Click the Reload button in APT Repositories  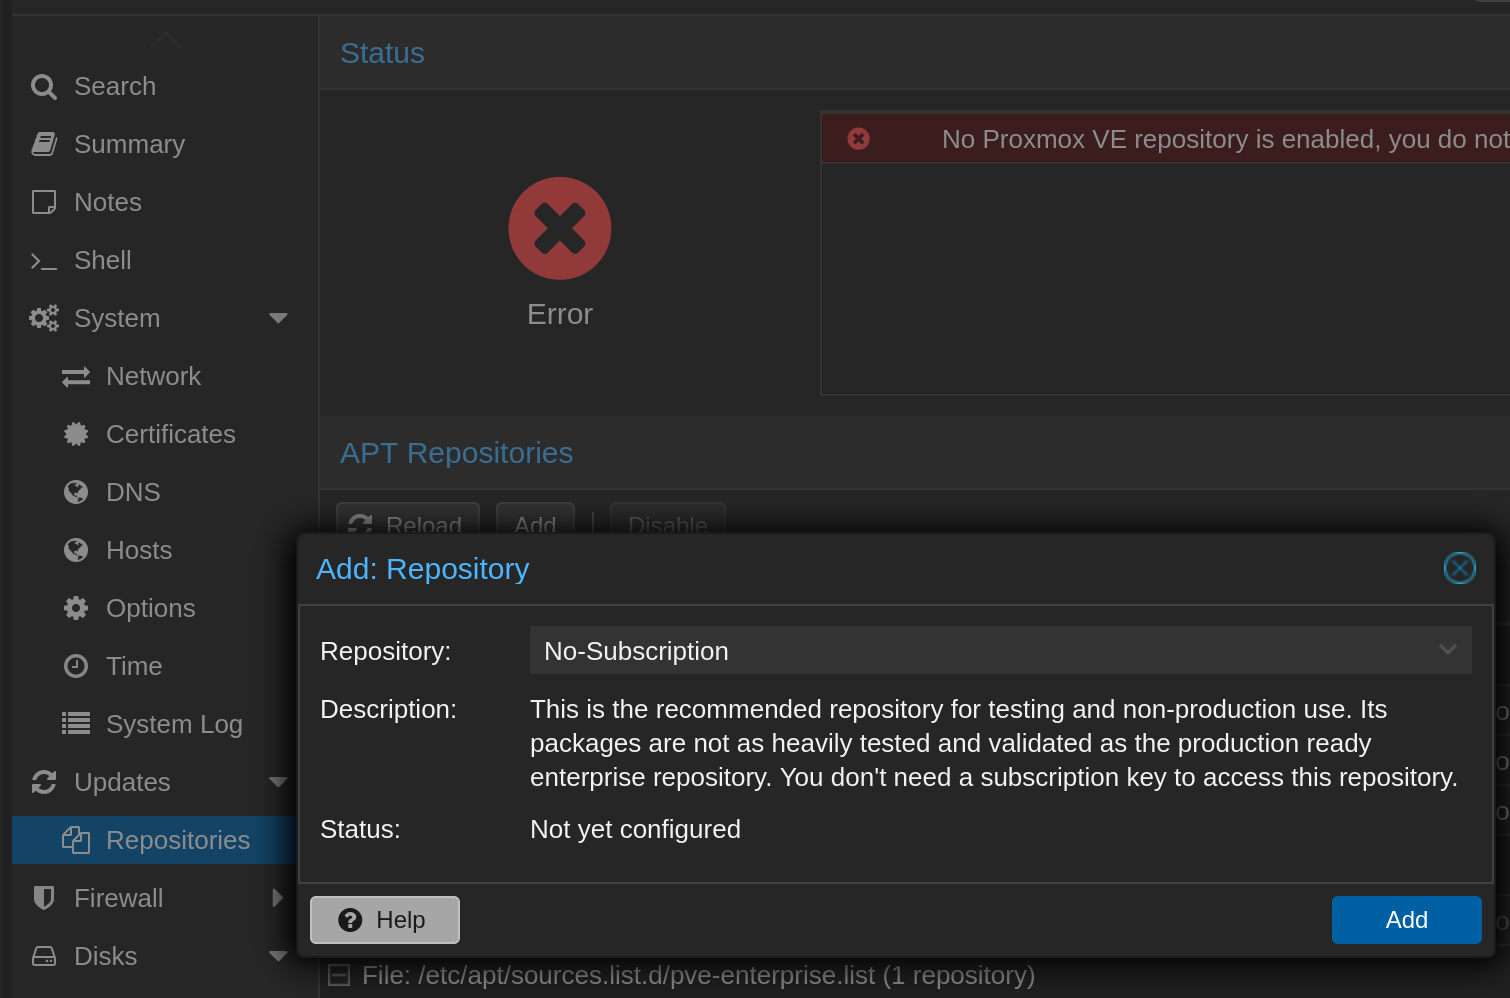(x=408, y=519)
